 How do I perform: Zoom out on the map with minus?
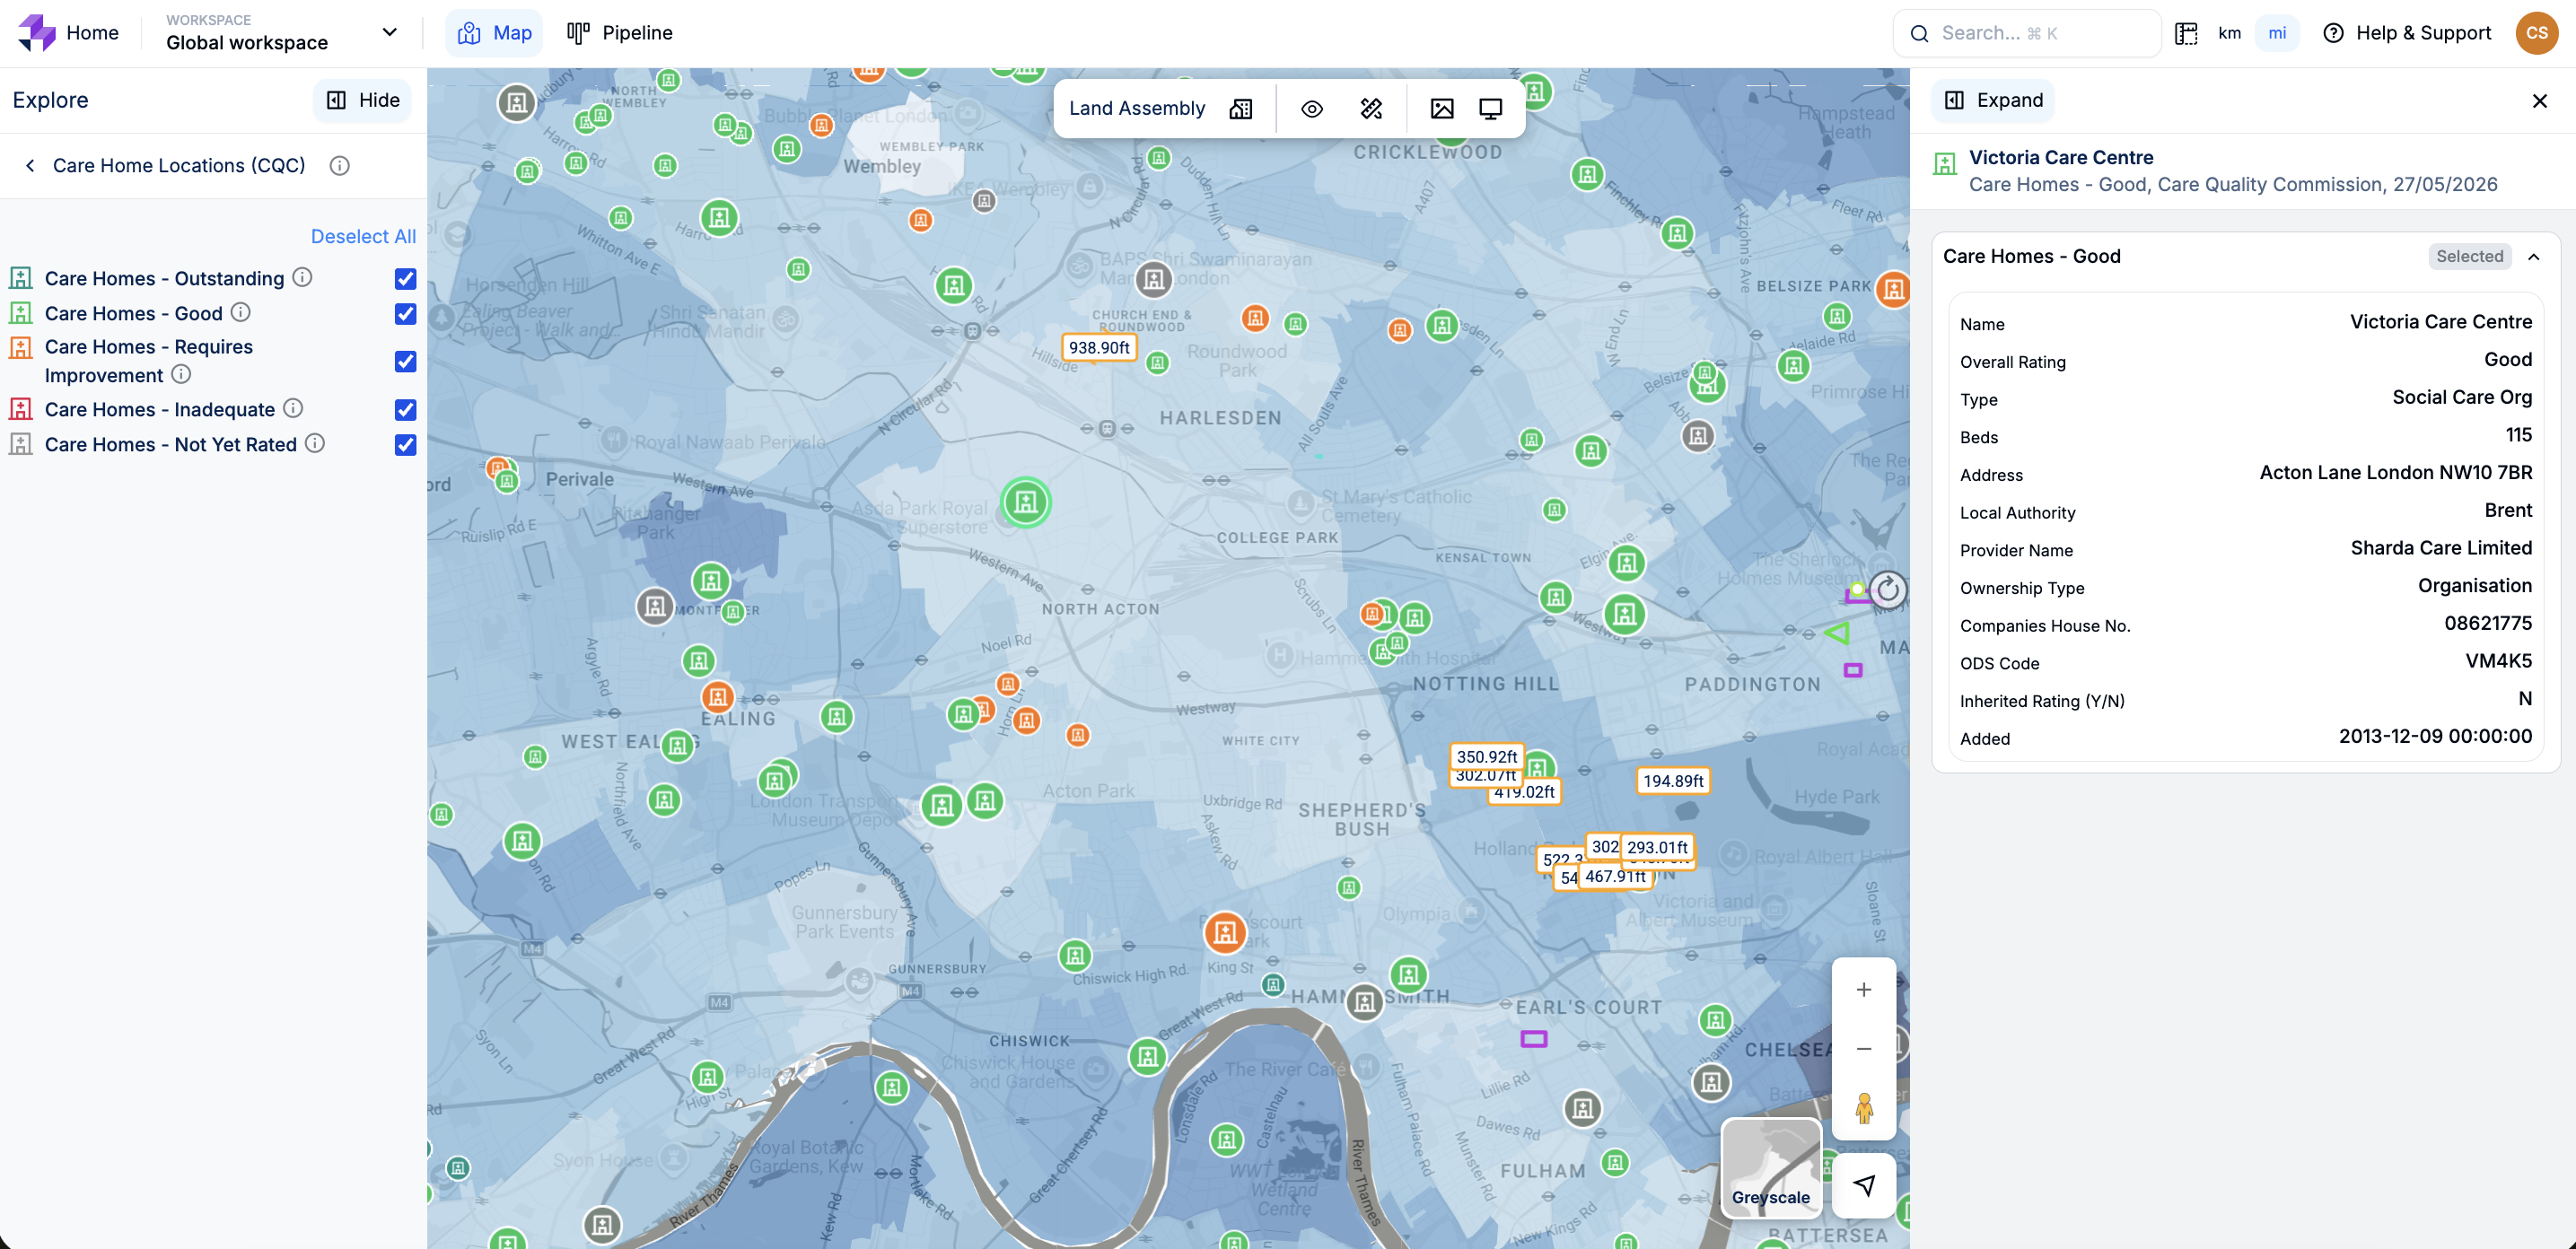(1863, 1048)
